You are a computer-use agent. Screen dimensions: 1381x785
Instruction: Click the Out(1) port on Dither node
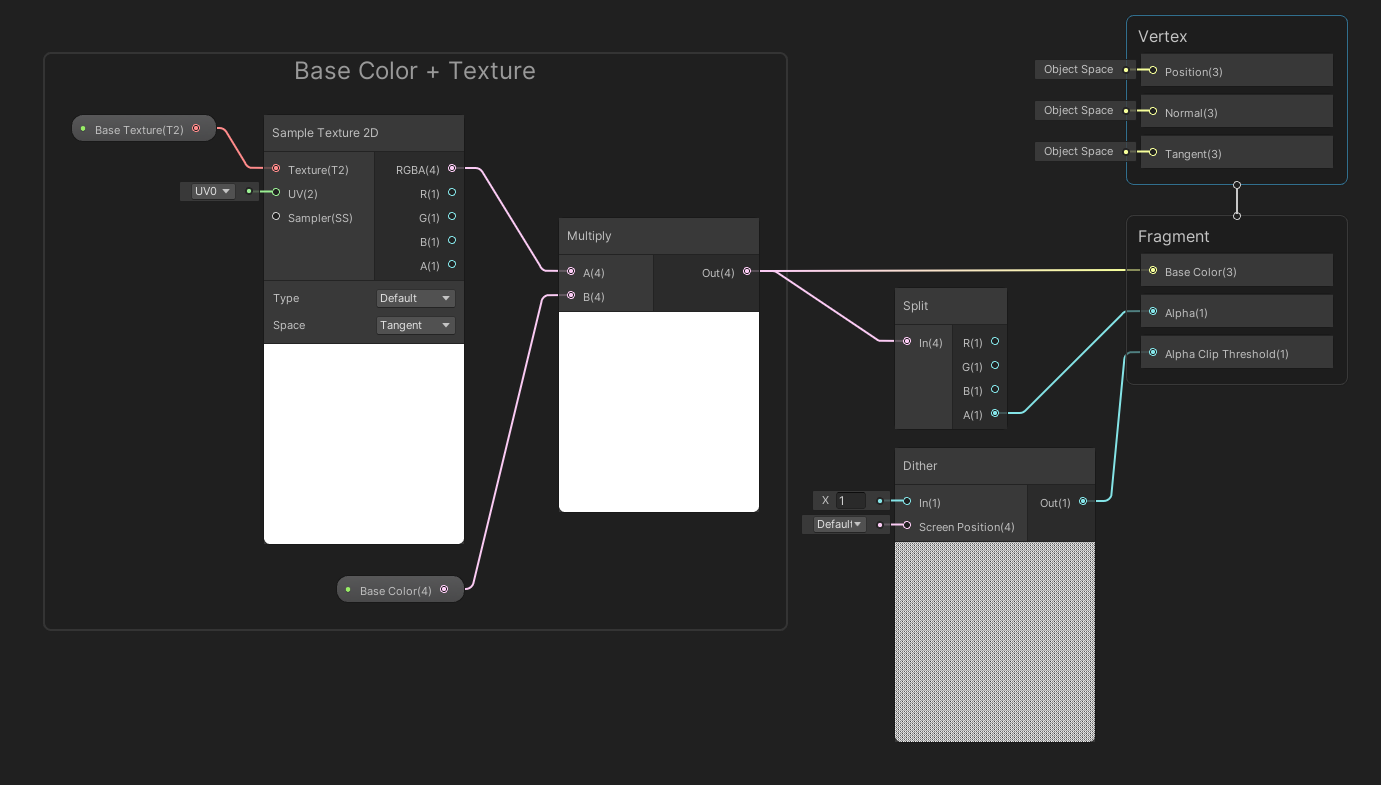pos(1083,503)
